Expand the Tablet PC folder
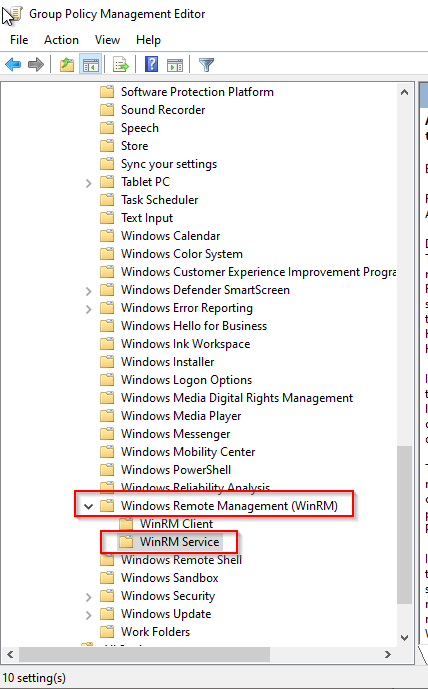 [x=89, y=183]
